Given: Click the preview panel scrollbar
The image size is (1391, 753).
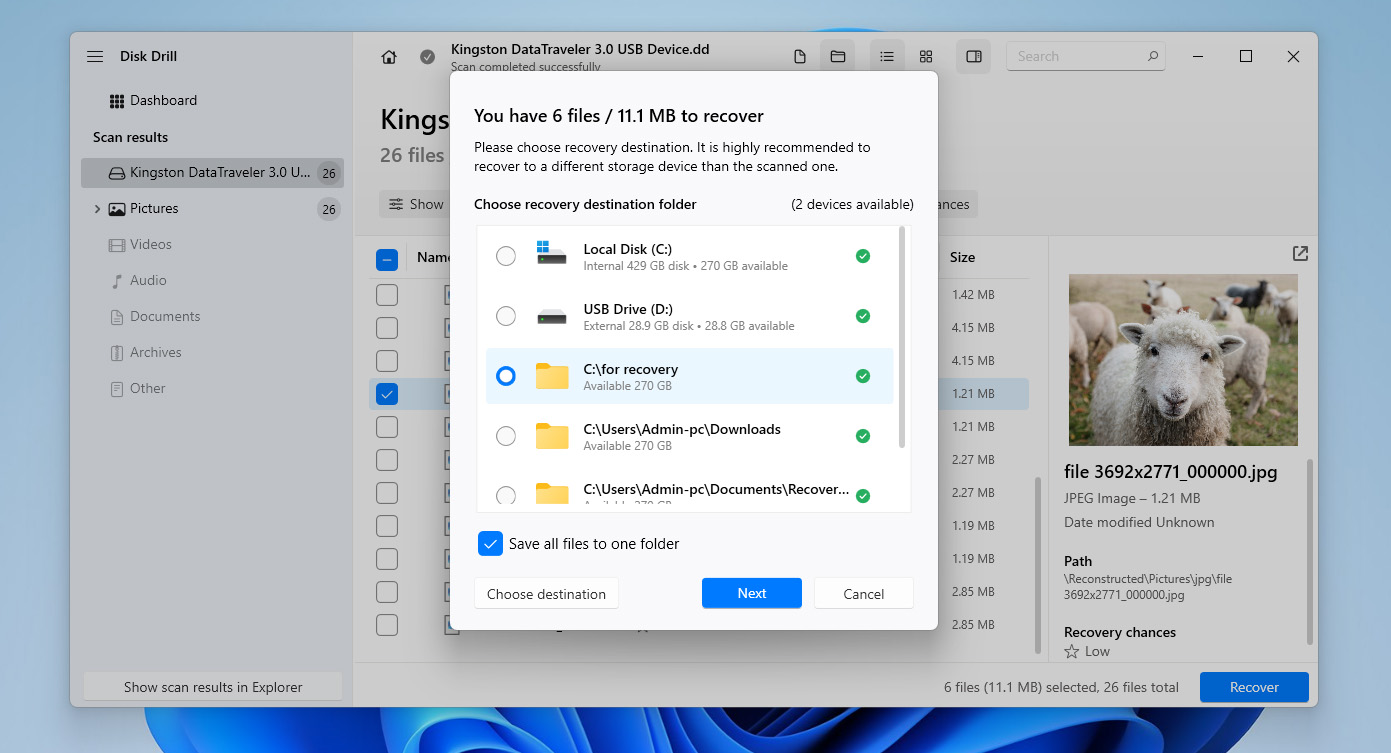Looking at the screenshot, I should pos(1310,552).
